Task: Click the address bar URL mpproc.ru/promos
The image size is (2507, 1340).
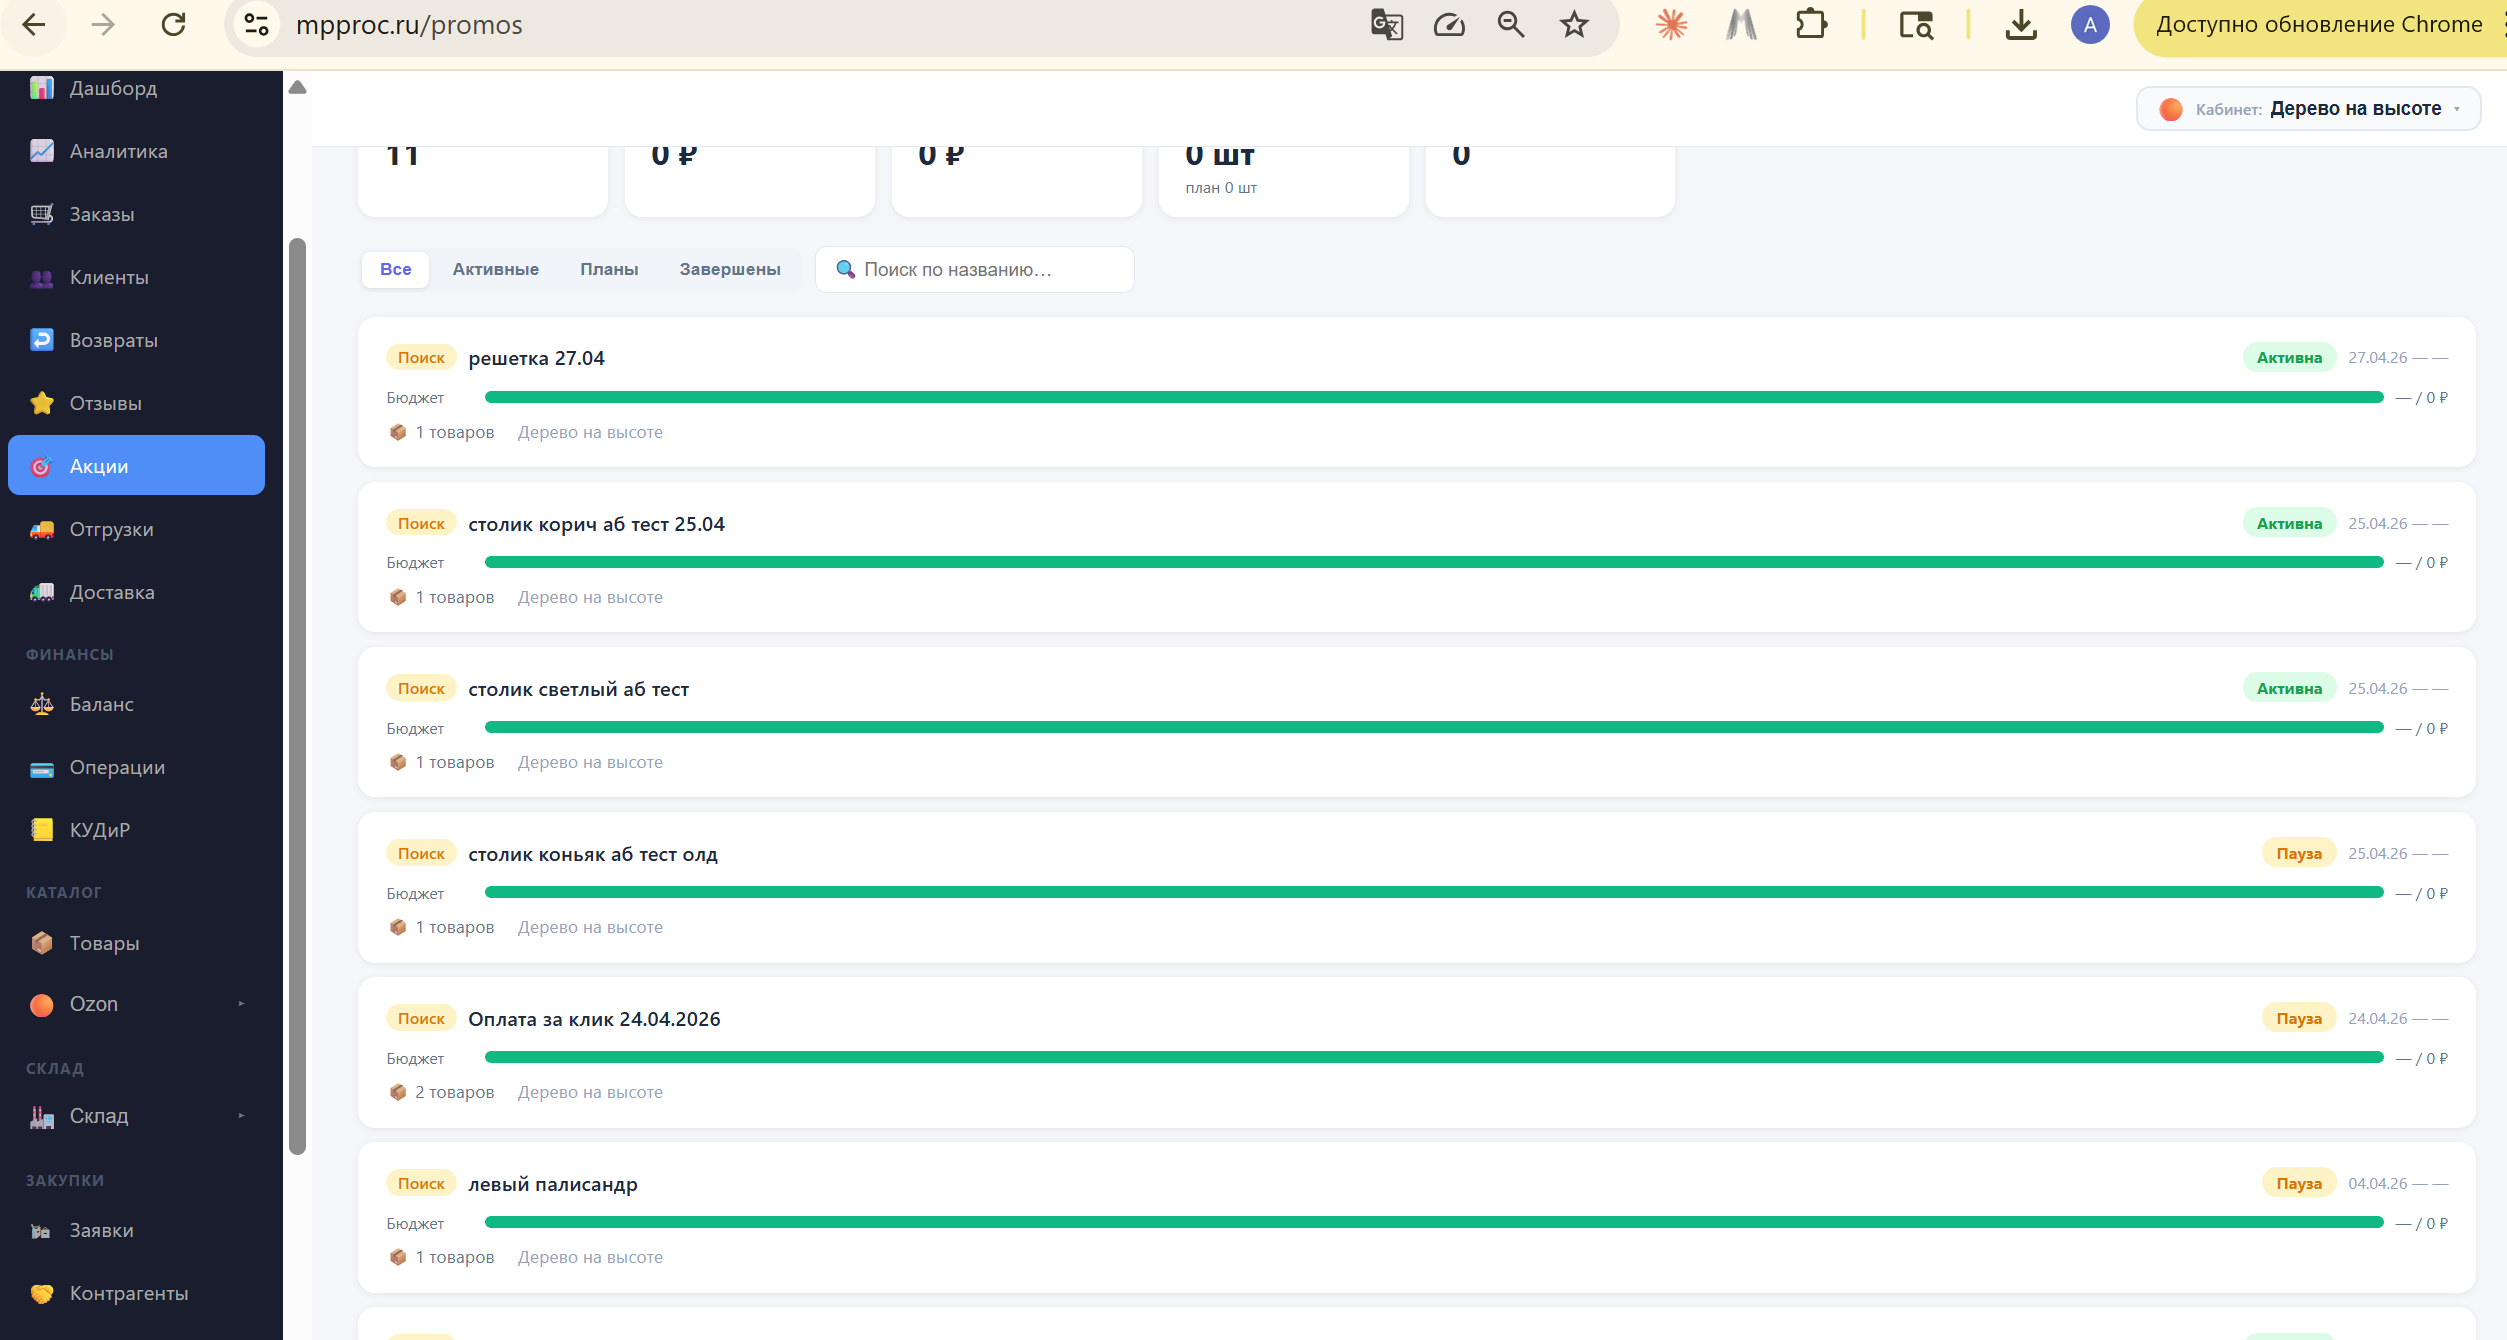Action: click(409, 25)
